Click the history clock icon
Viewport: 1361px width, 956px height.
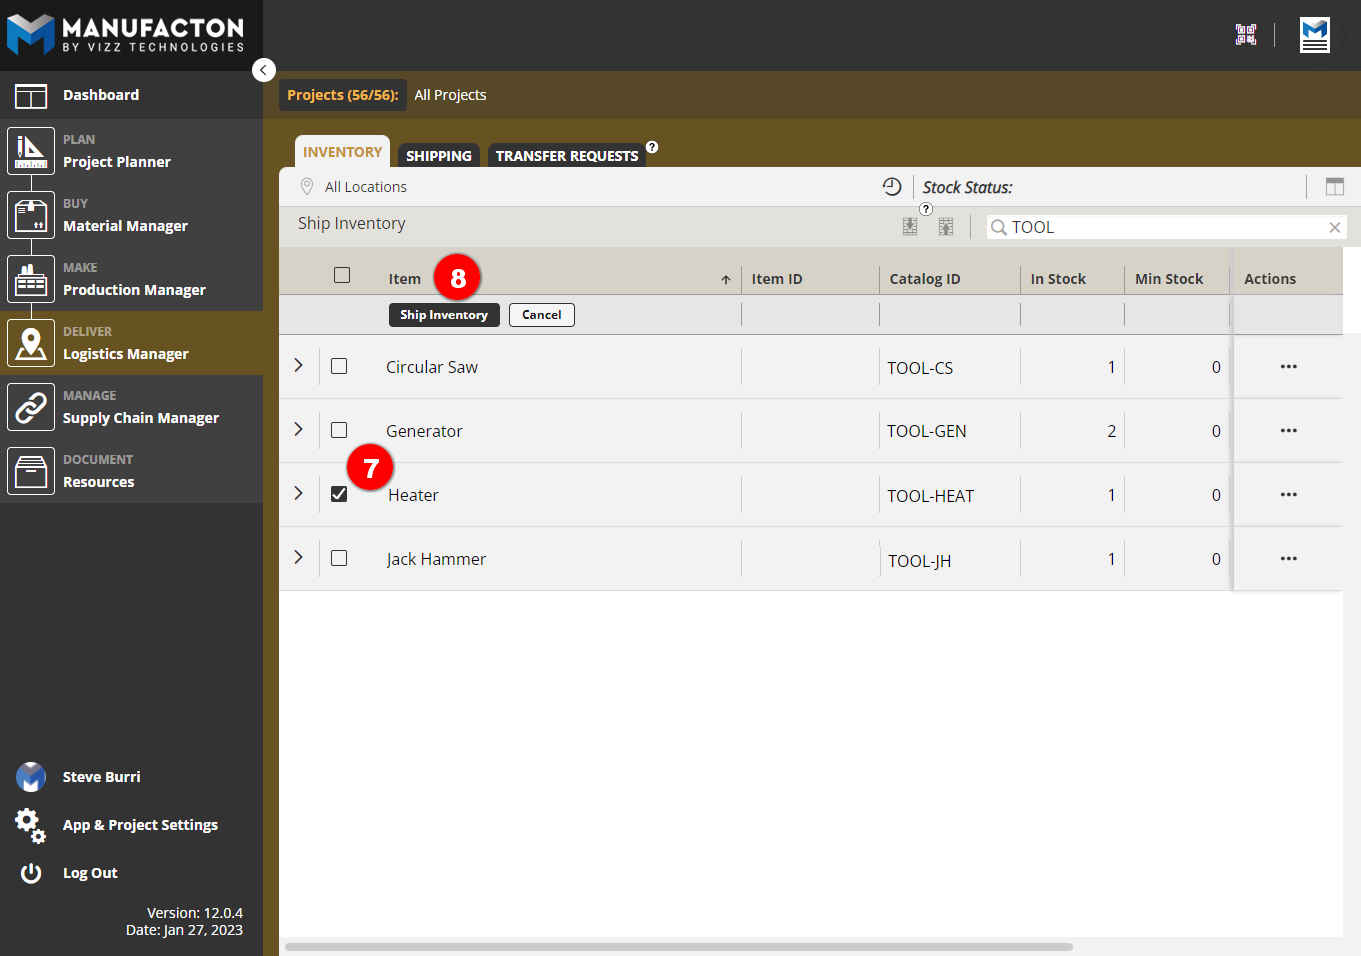[892, 187]
